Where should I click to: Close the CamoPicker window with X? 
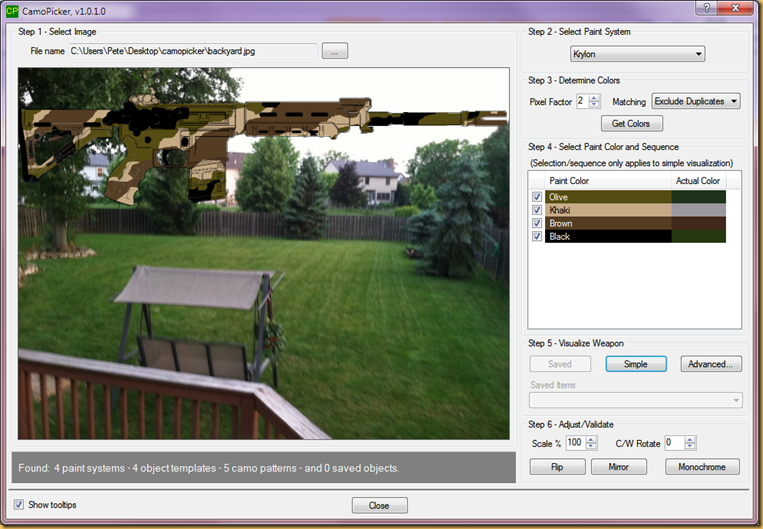point(735,8)
